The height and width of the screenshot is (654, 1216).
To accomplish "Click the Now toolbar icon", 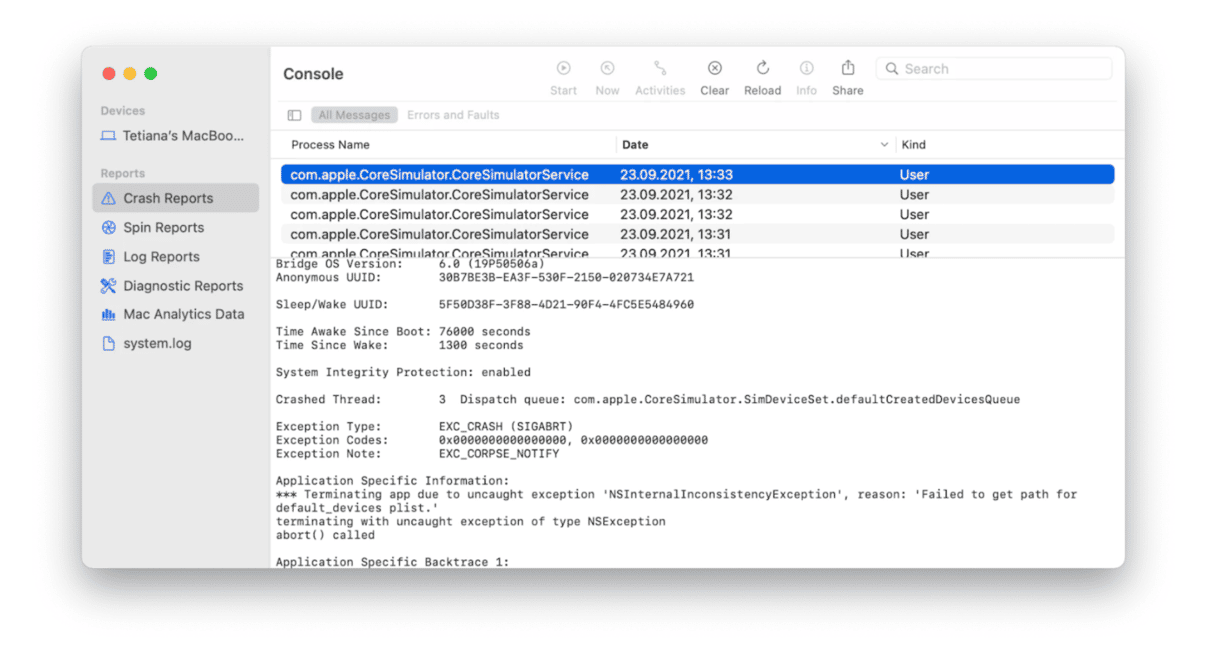I will point(607,69).
